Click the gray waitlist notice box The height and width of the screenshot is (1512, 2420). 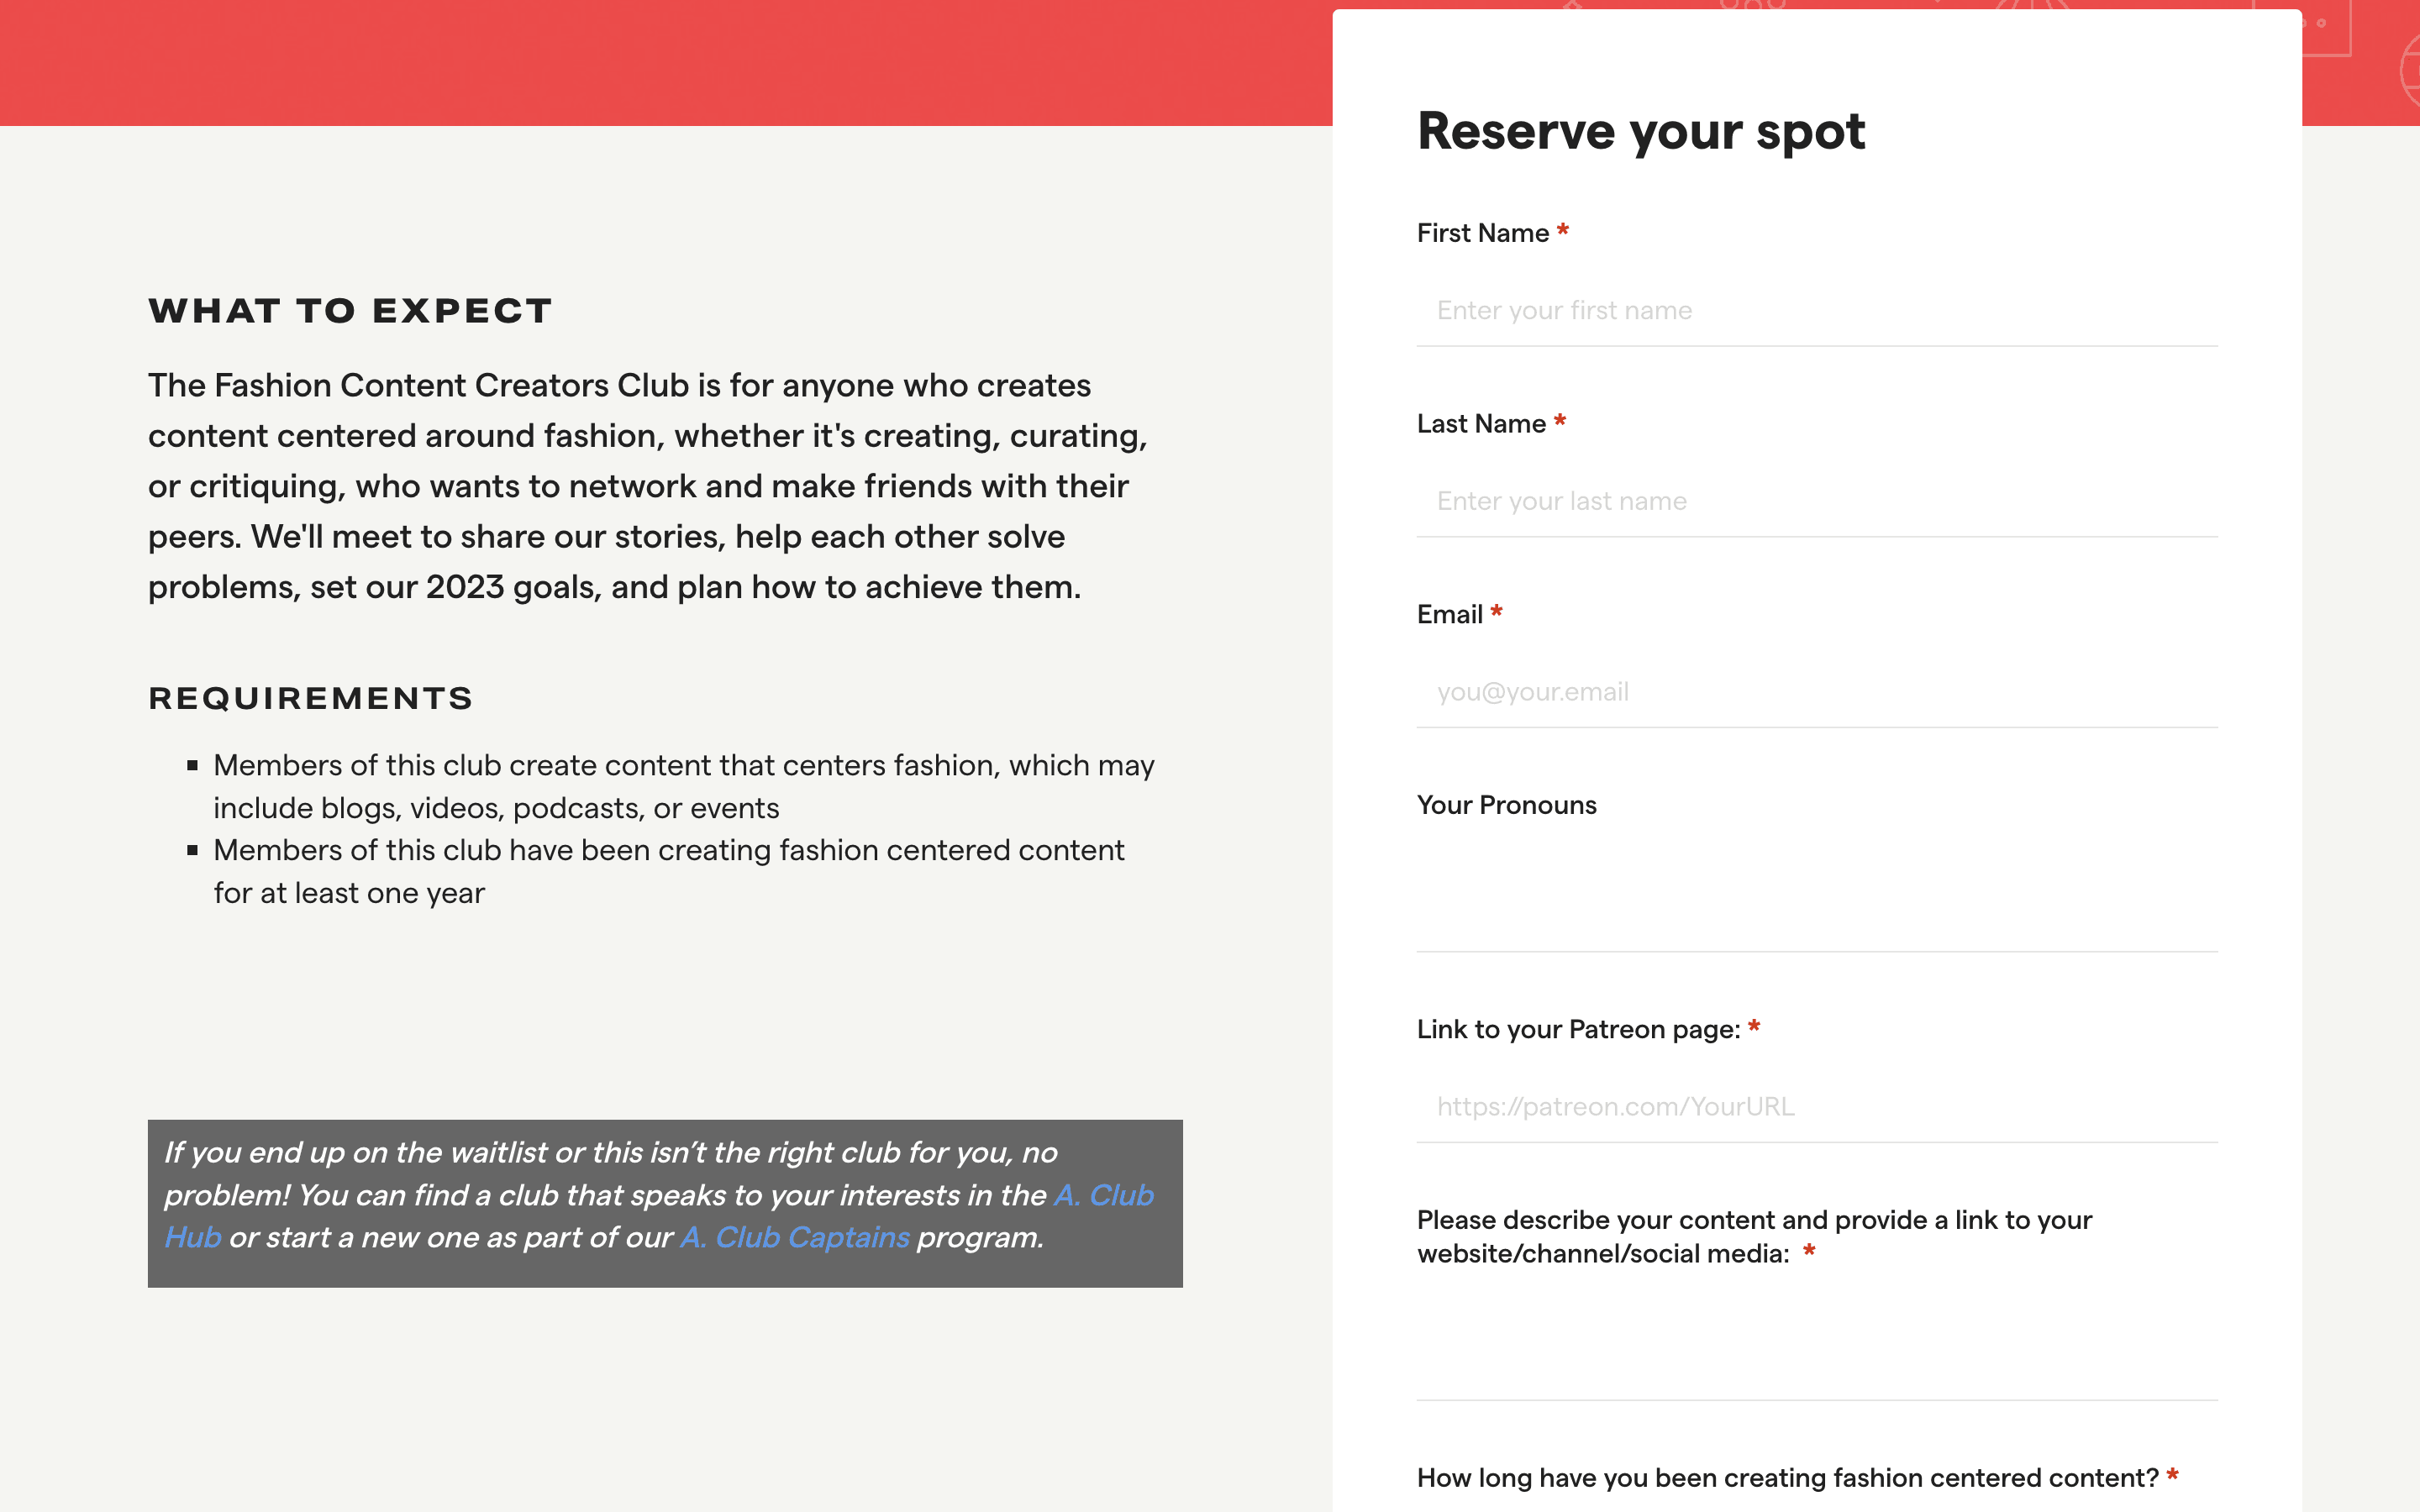(x=665, y=1268)
